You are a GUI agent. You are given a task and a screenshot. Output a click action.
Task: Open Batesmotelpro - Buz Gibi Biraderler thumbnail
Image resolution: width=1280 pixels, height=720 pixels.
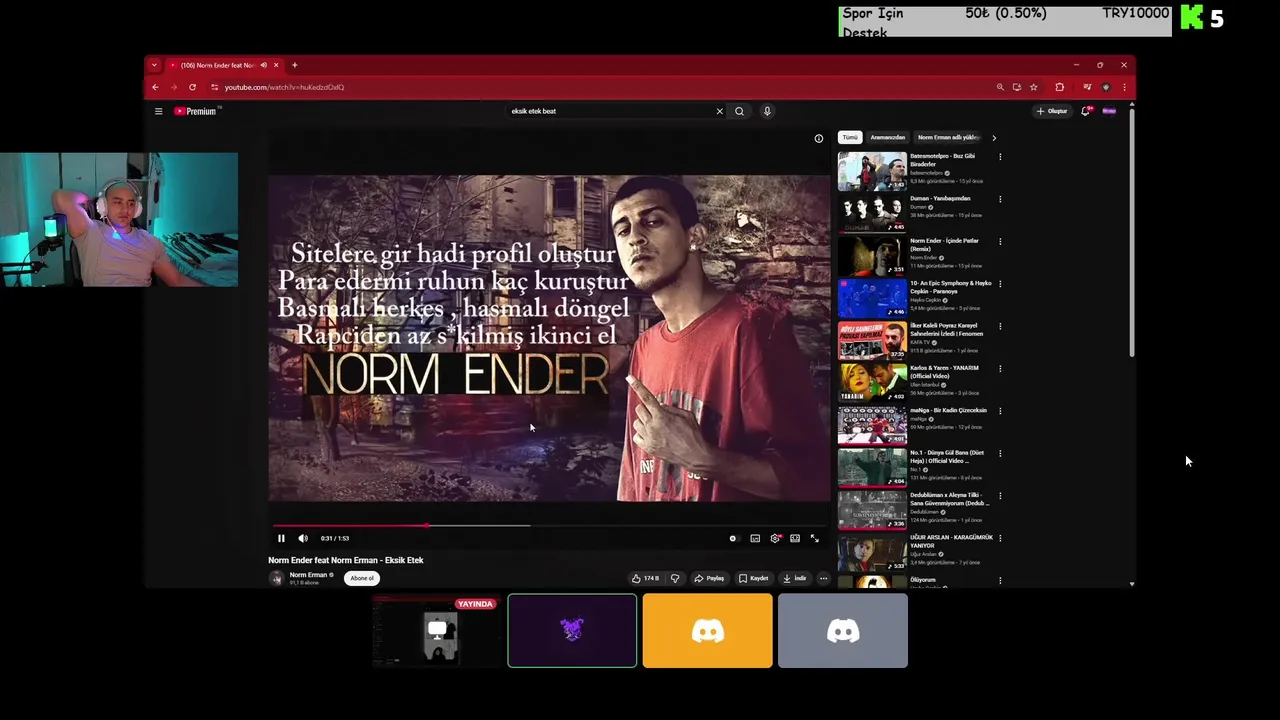[872, 171]
